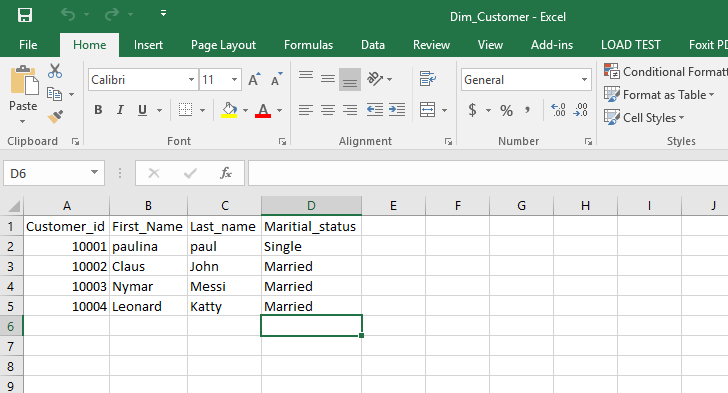
Task: Open the Name Box dropdown arrow
Action: coord(94,173)
